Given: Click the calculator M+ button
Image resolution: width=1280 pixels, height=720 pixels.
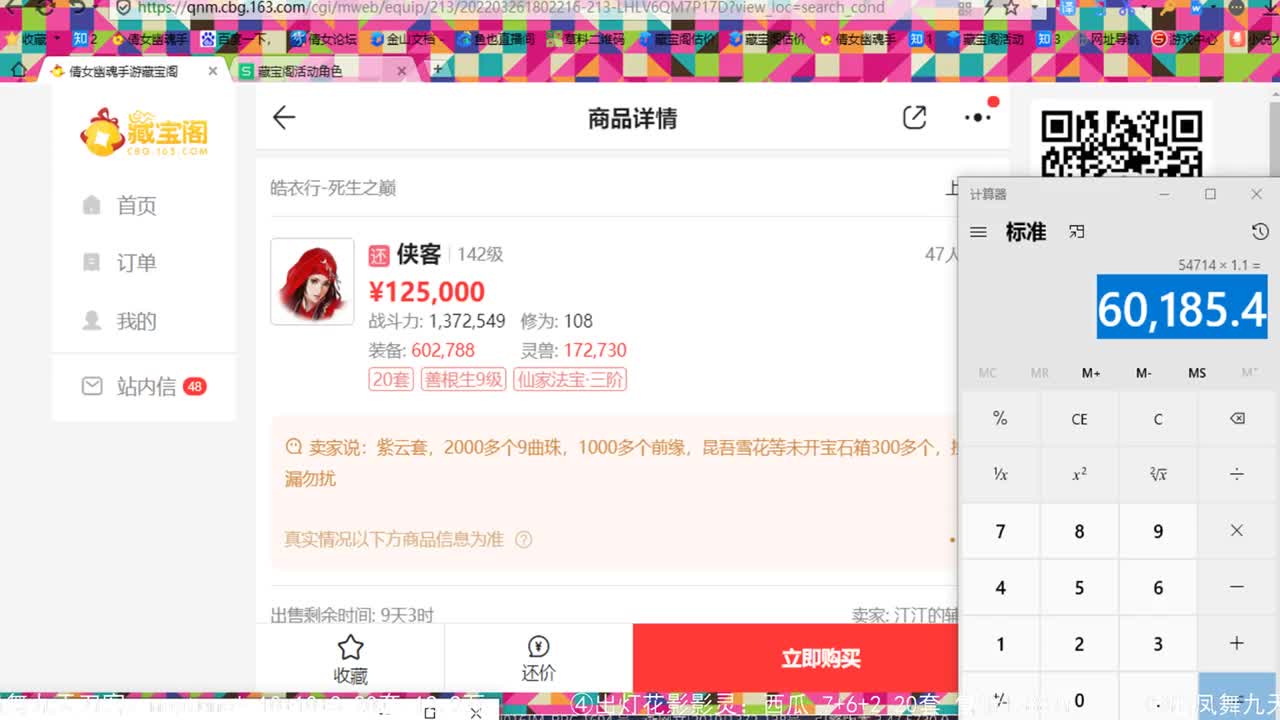Looking at the screenshot, I should 1091,373.
